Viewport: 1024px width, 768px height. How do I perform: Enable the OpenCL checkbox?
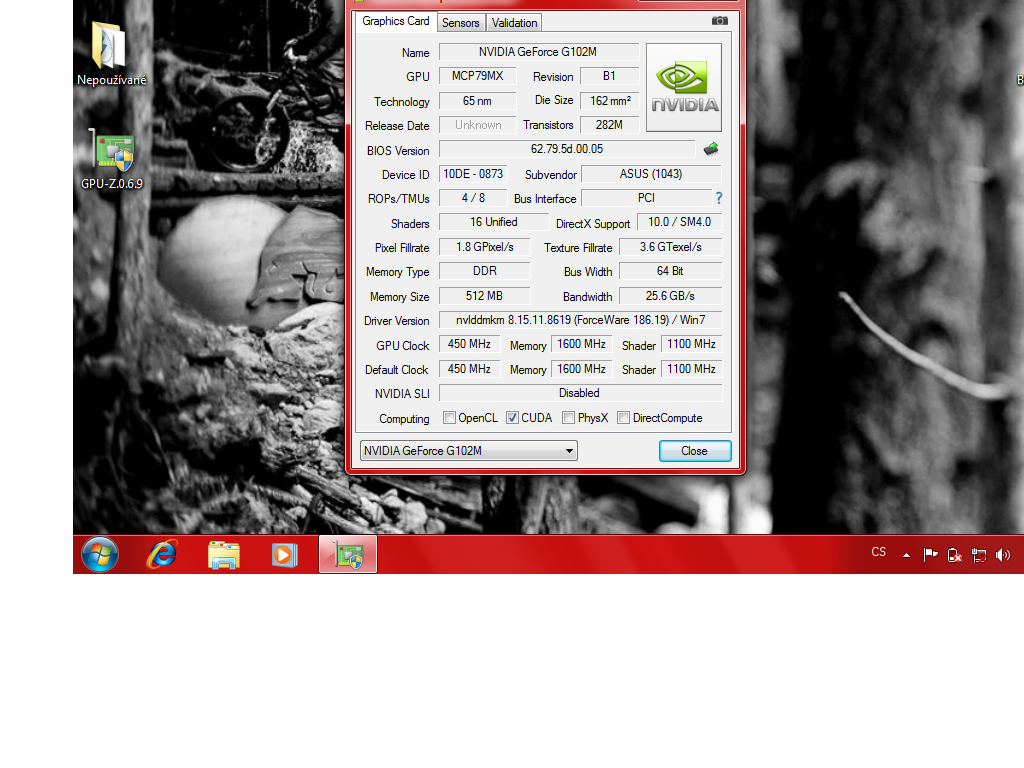pyautogui.click(x=450, y=418)
